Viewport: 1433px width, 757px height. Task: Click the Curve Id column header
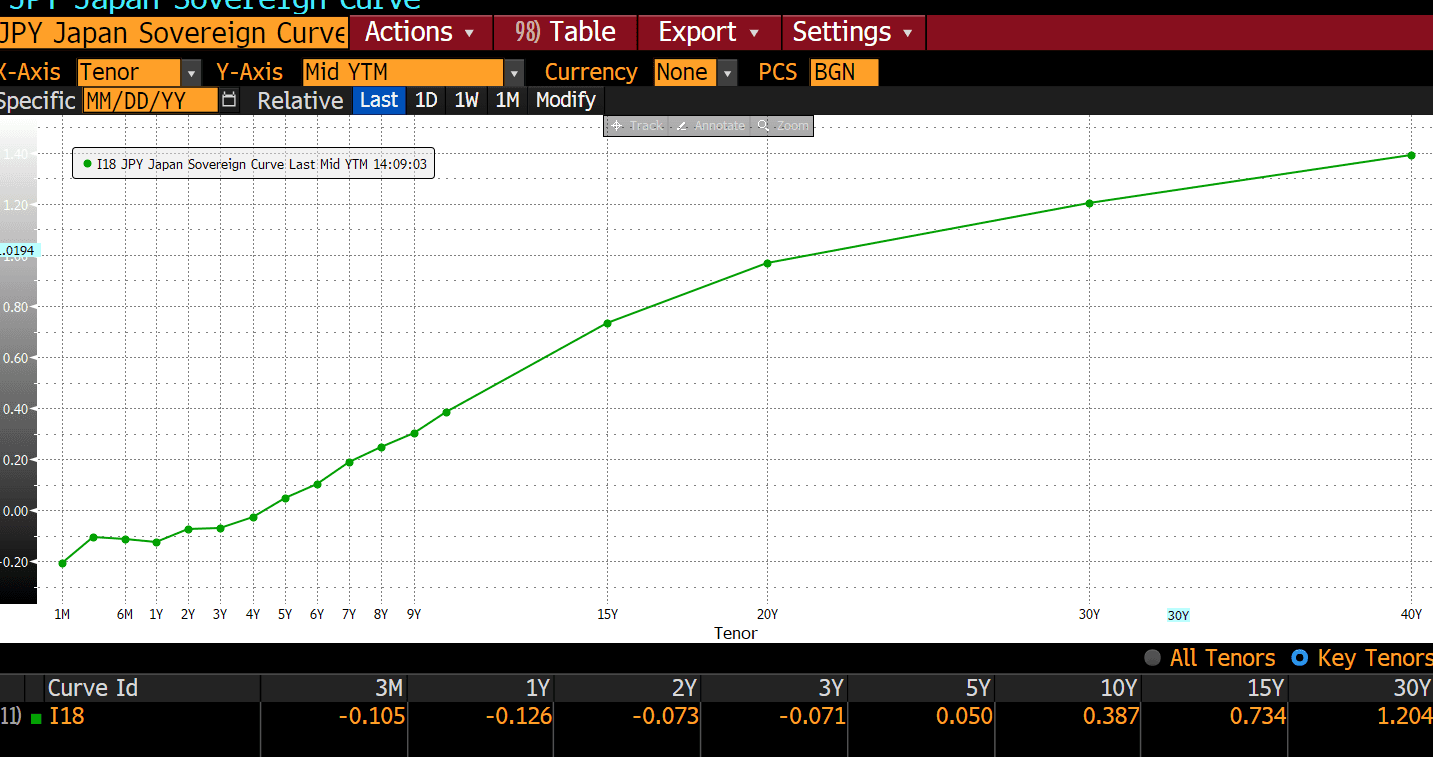click(x=153, y=688)
